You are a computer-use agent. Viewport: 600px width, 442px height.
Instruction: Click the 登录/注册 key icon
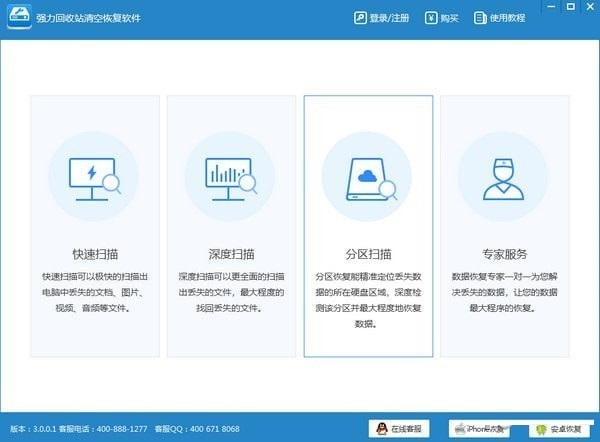(360, 18)
